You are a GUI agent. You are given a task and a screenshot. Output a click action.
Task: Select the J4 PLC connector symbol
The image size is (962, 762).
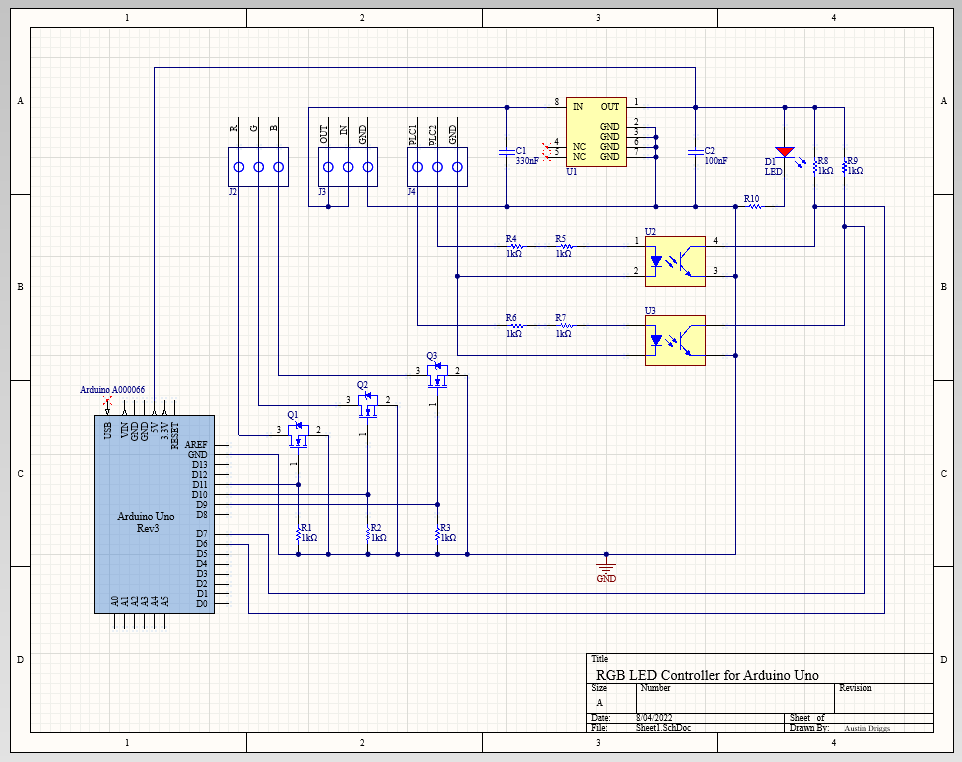[x=436, y=167]
